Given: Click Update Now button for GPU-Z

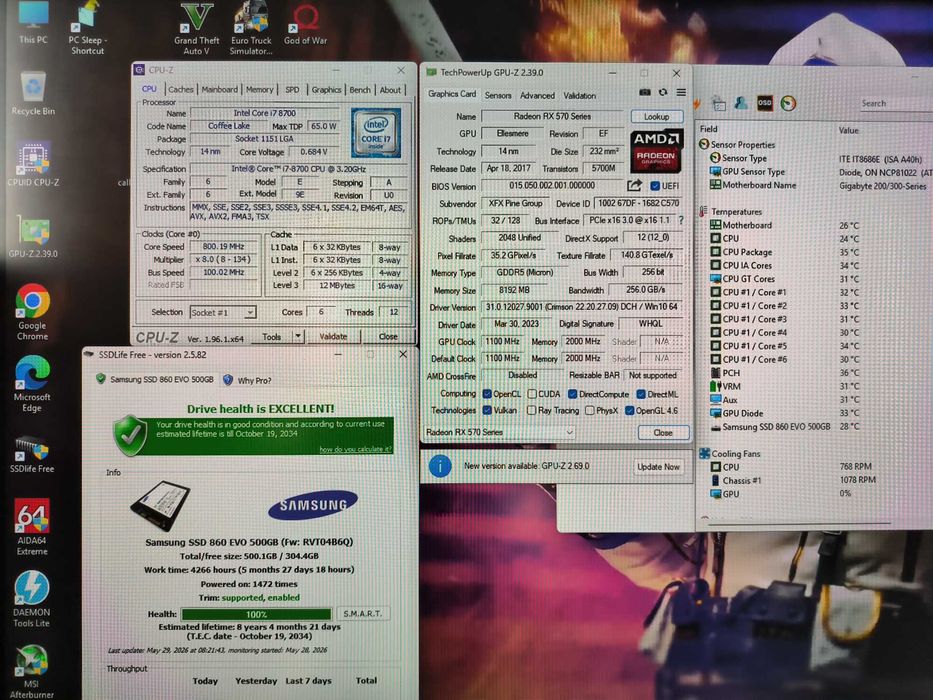Looking at the screenshot, I should pos(658,467).
